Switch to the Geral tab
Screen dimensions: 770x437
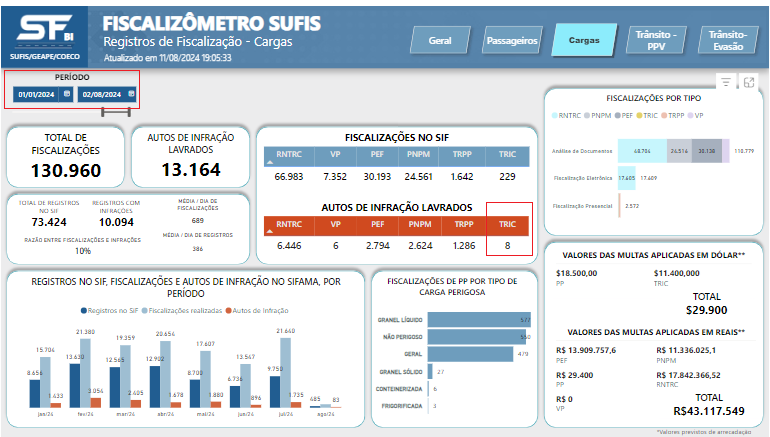pos(440,40)
